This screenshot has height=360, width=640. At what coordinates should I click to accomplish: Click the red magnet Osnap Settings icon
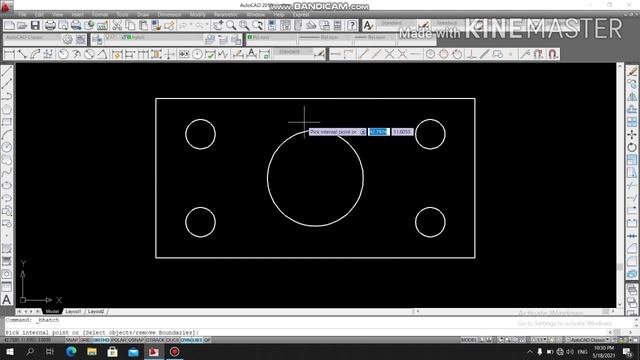coord(553,54)
